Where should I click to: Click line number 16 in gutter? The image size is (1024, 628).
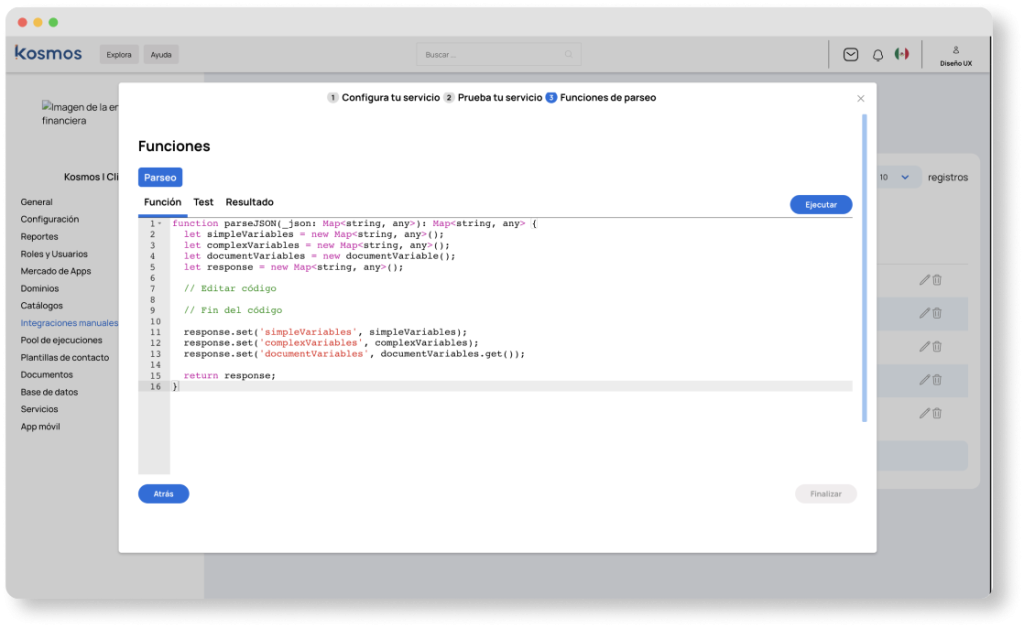155,386
